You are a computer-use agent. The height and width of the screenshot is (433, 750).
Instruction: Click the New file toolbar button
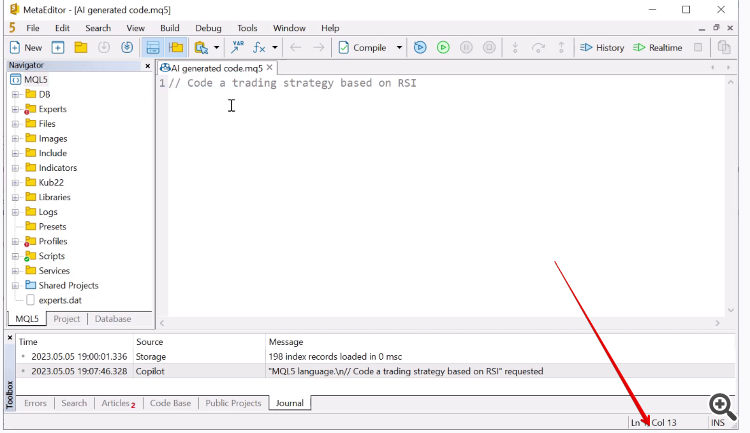(26, 47)
